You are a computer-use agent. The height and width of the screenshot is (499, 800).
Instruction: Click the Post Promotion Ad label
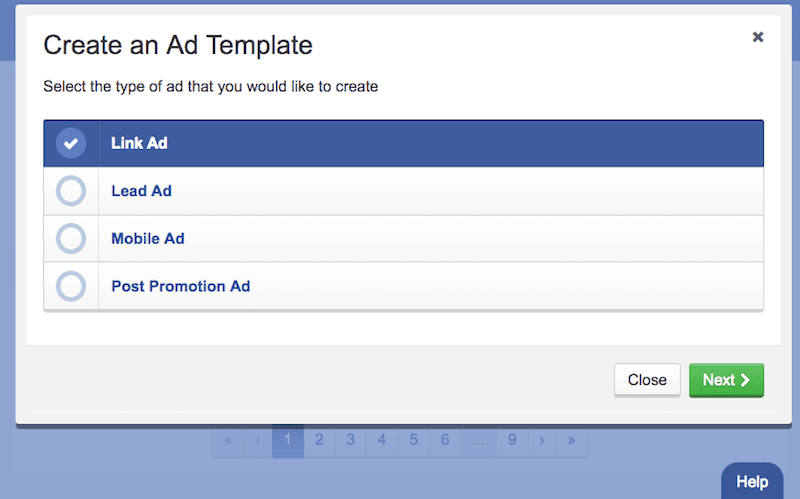181,287
